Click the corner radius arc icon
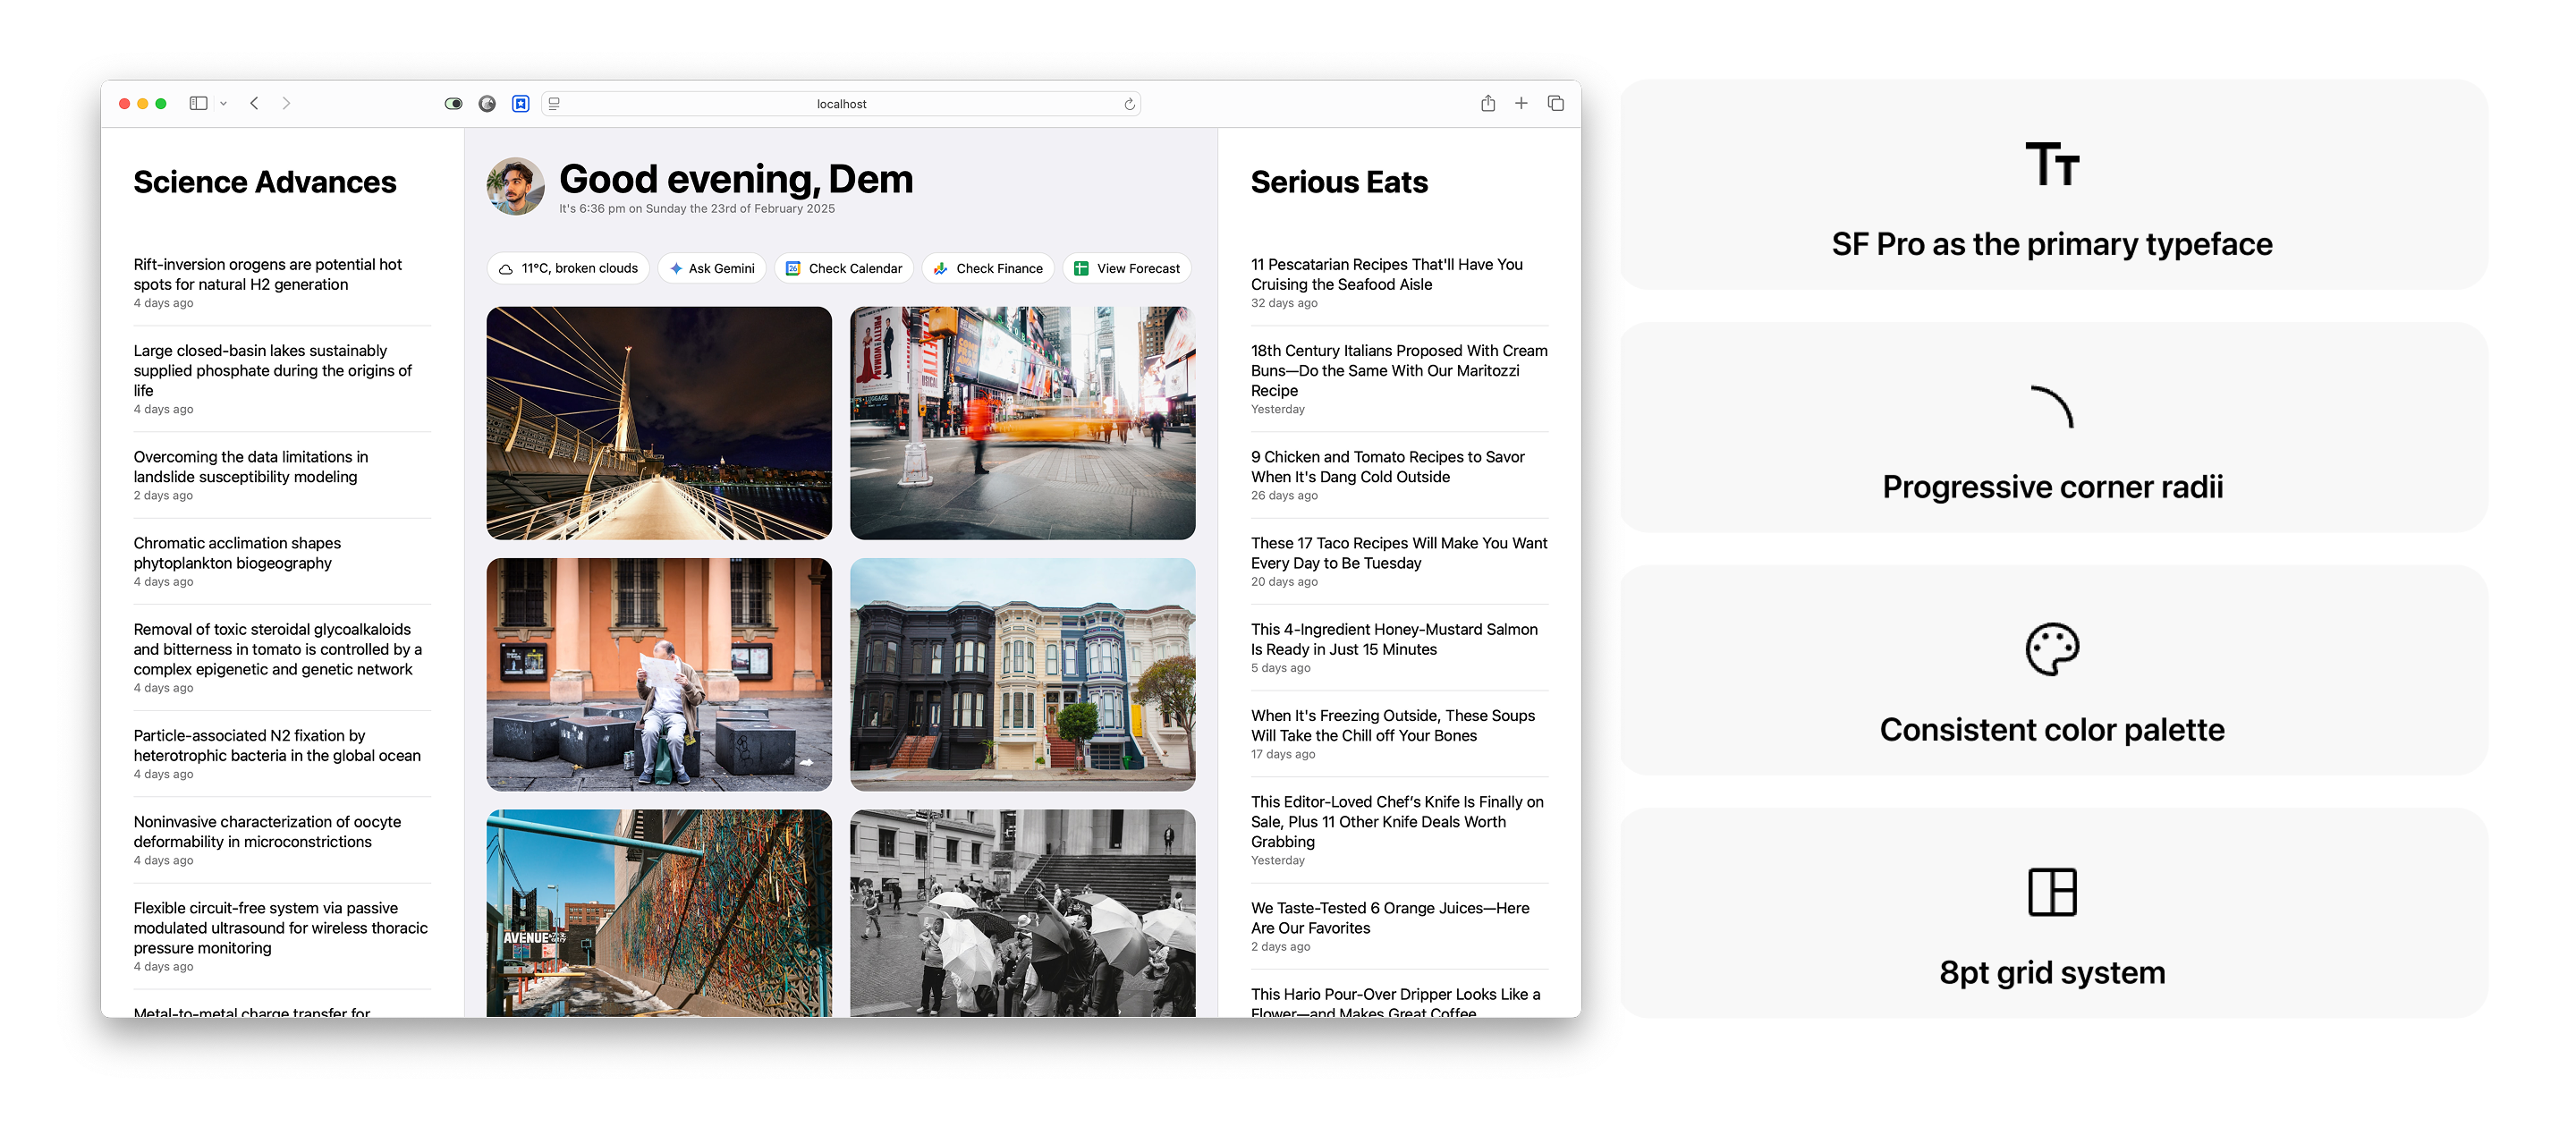Image resolution: width=2576 pixels, height=1127 pixels. pyautogui.click(x=2052, y=406)
